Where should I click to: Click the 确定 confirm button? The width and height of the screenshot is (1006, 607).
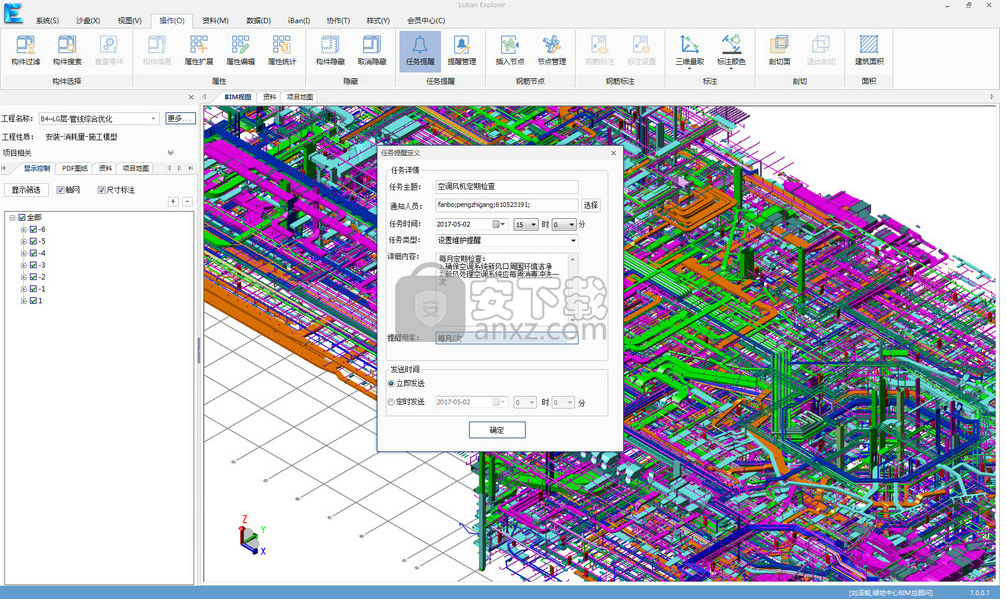coord(497,430)
